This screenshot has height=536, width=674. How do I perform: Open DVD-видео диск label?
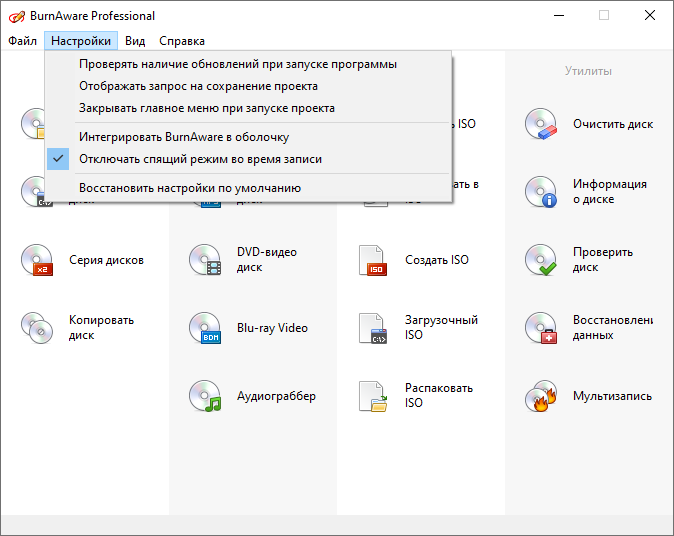click(x=267, y=260)
